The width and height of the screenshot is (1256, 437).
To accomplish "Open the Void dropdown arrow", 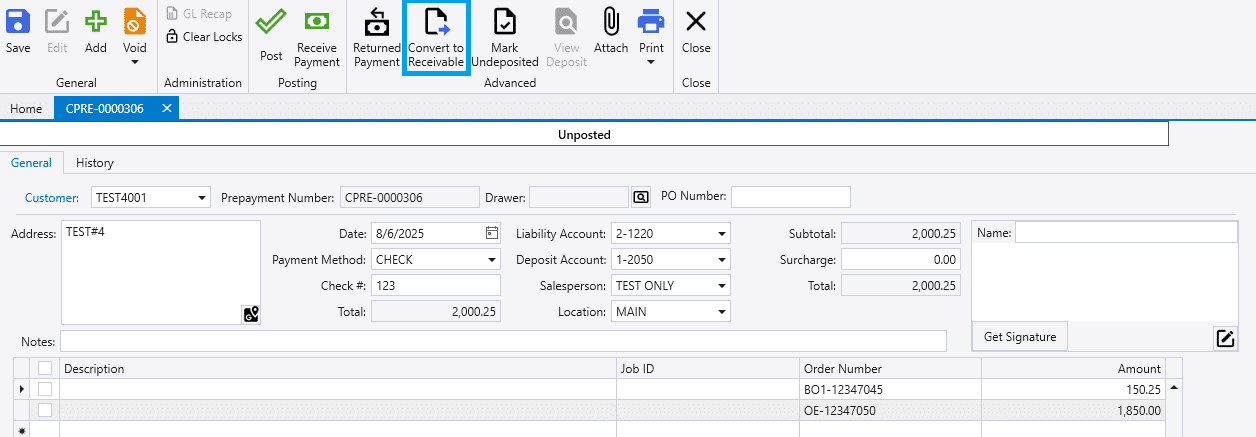I will click(135, 62).
